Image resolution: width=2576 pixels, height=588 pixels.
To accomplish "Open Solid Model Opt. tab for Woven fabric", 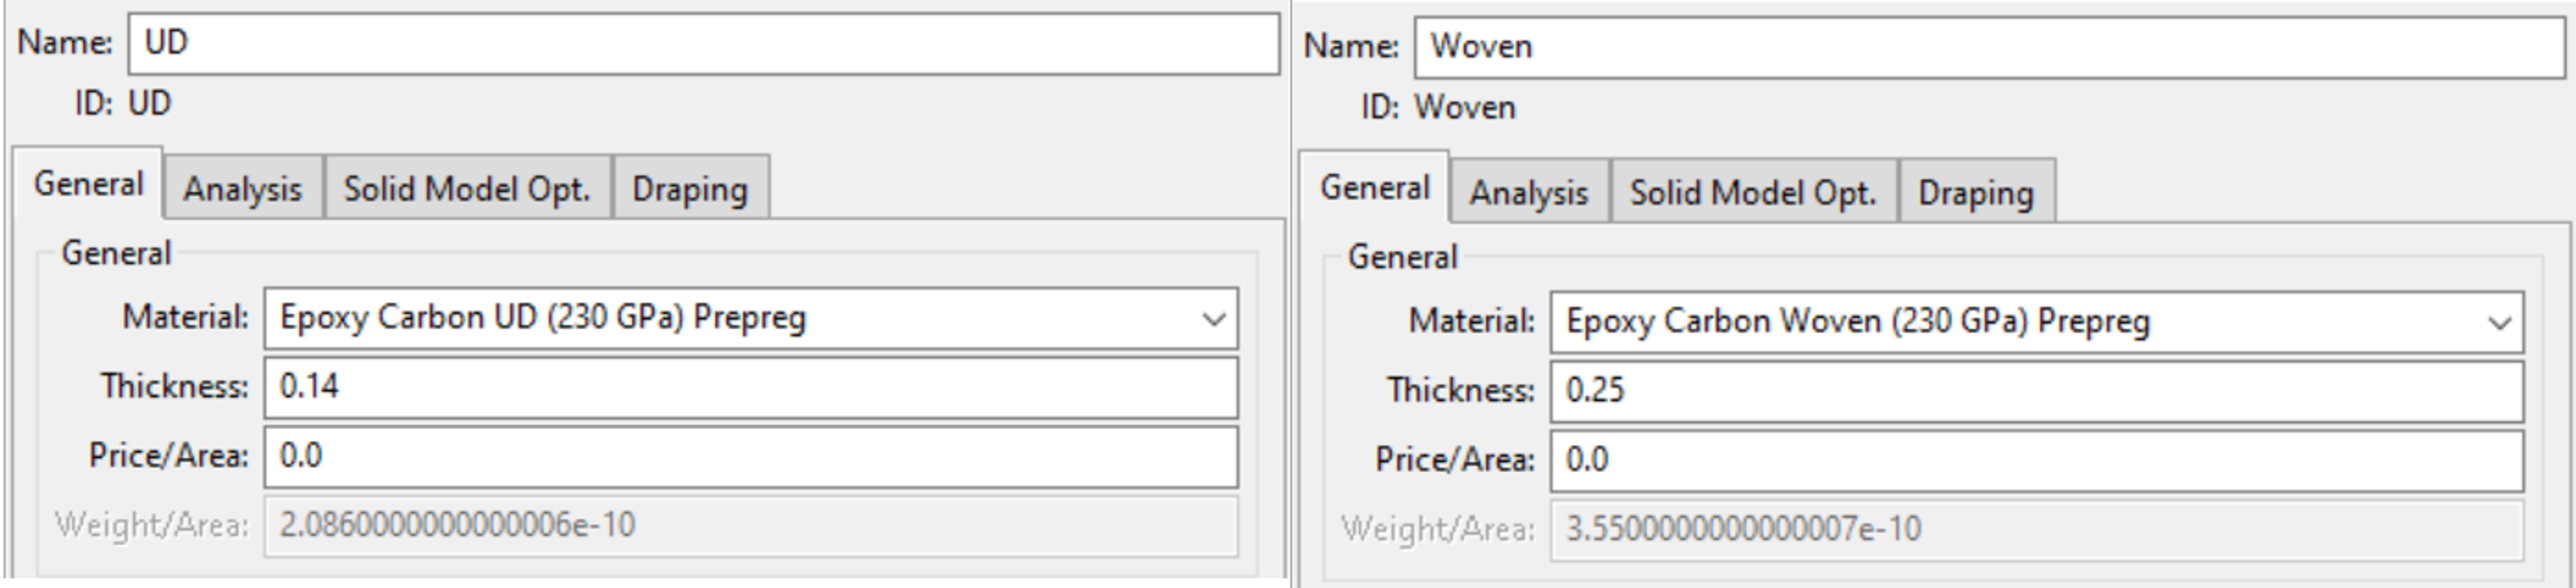I will 1753,193.
